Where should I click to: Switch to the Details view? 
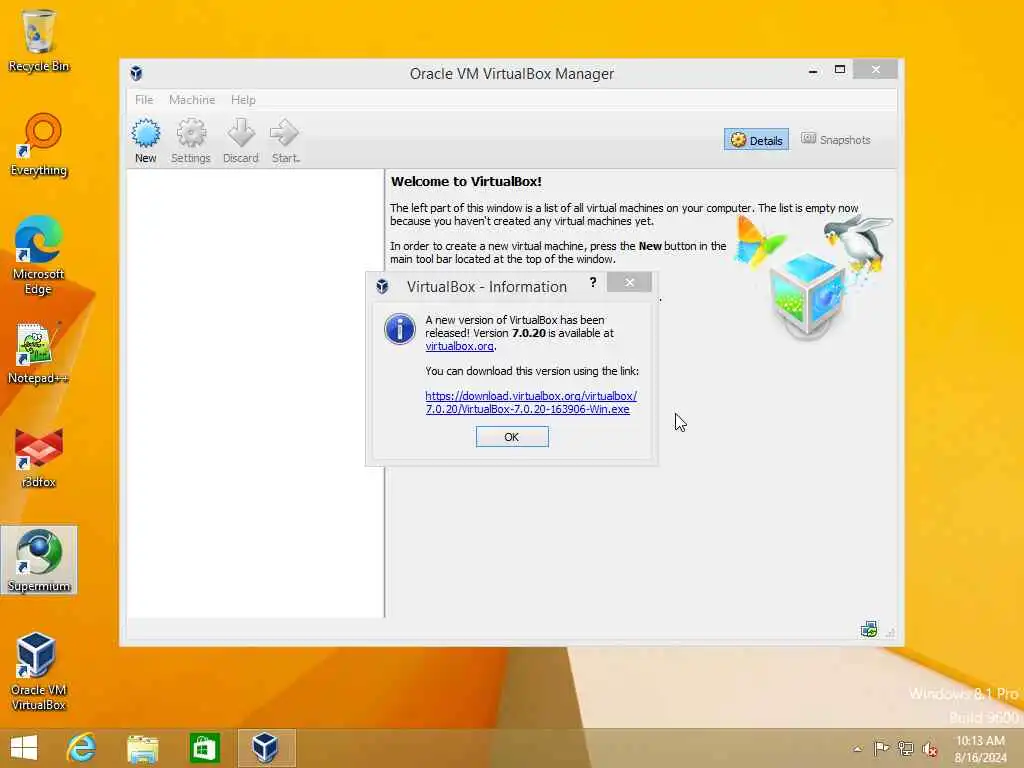756,140
